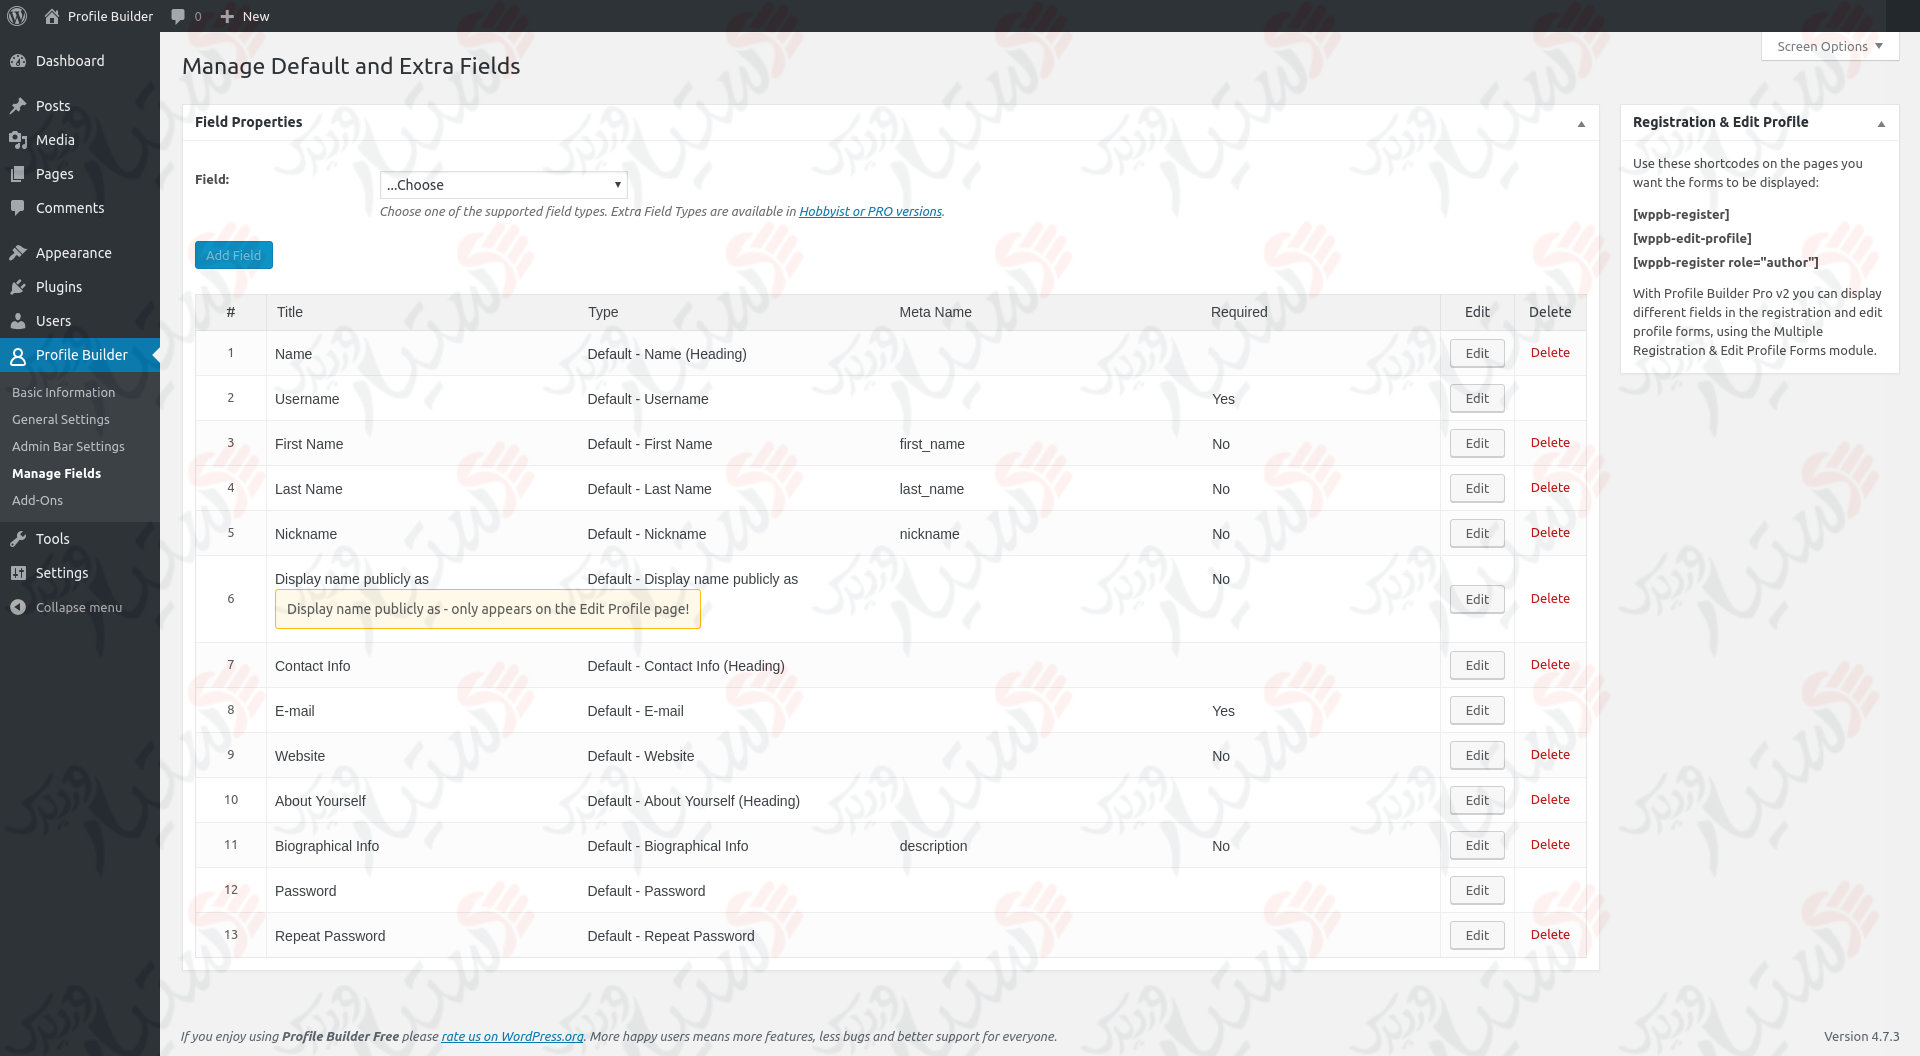
Task: Collapse the Field Properties panel
Action: [x=1581, y=122]
